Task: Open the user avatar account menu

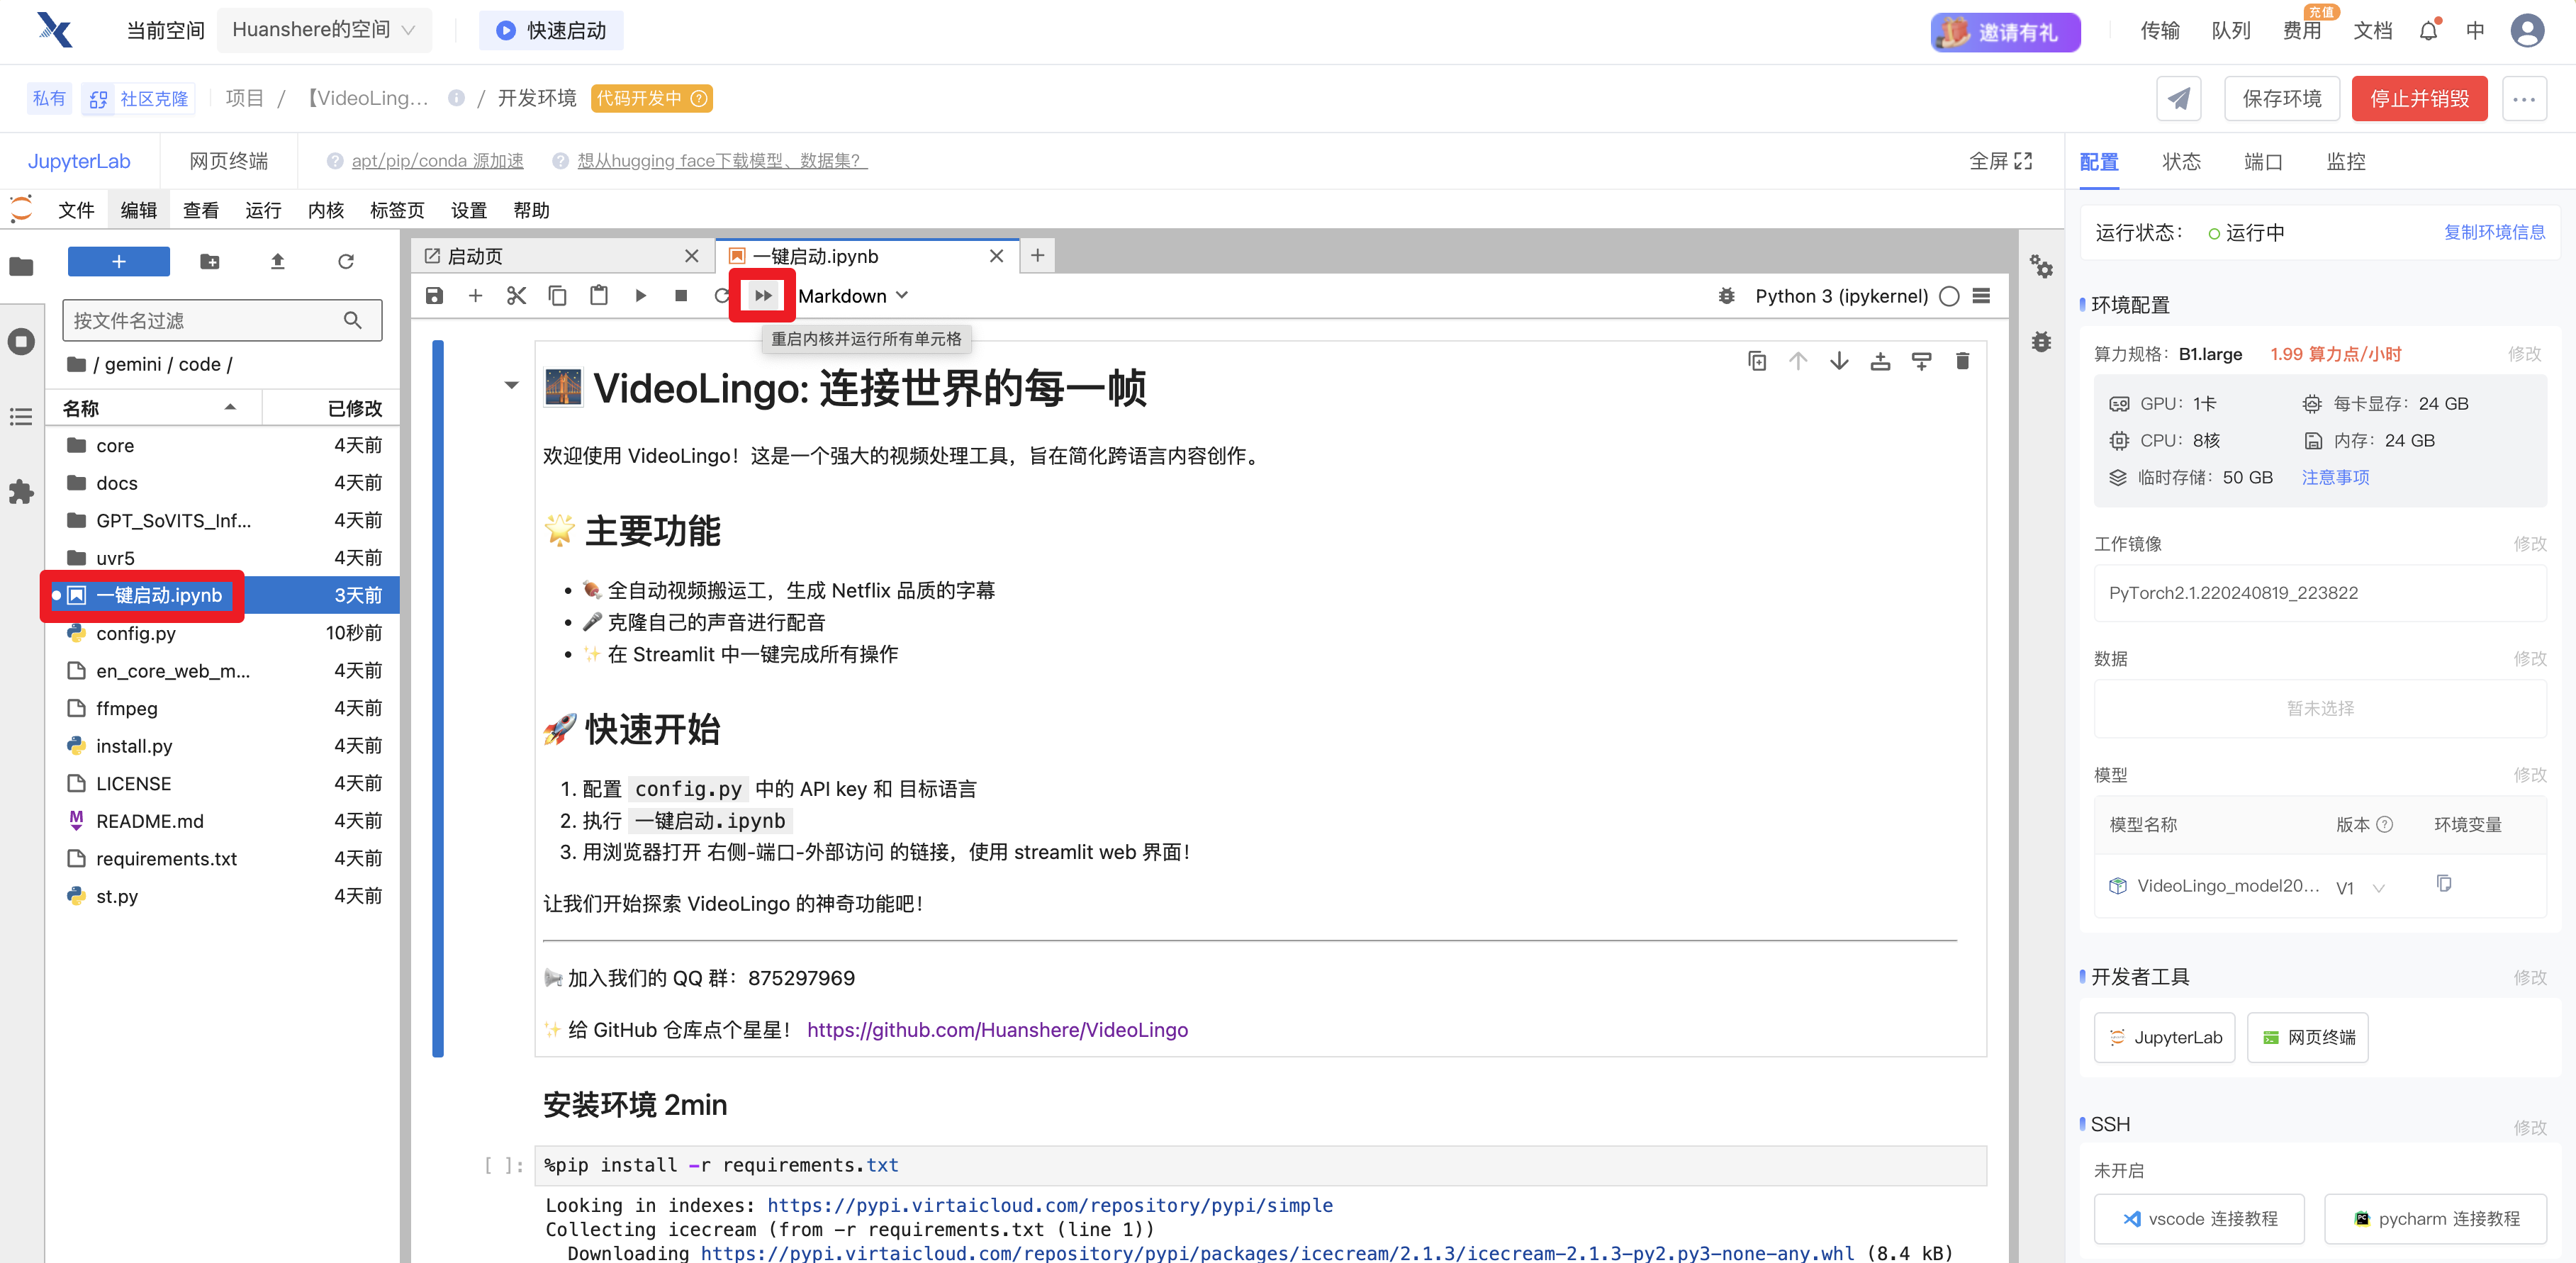Action: click(2527, 31)
